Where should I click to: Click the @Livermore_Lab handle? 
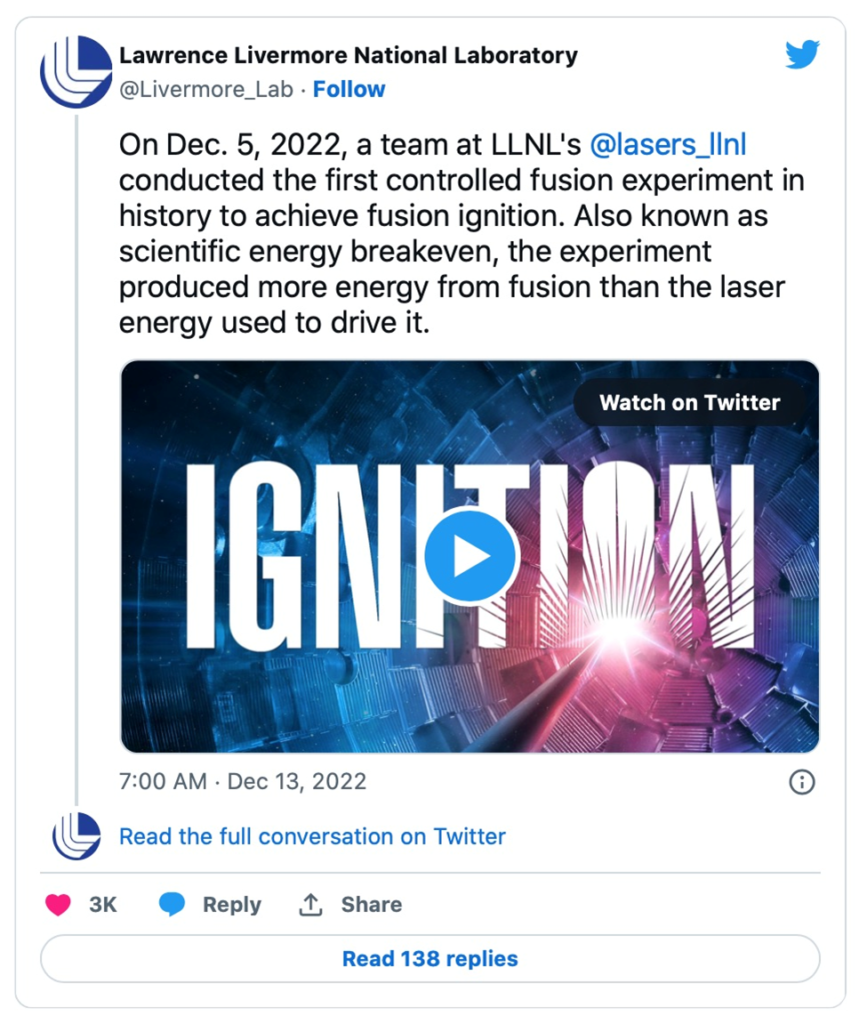point(207,89)
